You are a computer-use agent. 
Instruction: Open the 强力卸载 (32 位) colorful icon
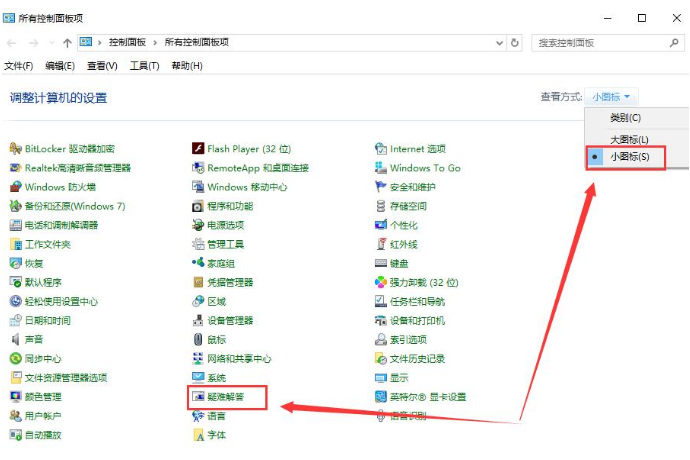[381, 282]
